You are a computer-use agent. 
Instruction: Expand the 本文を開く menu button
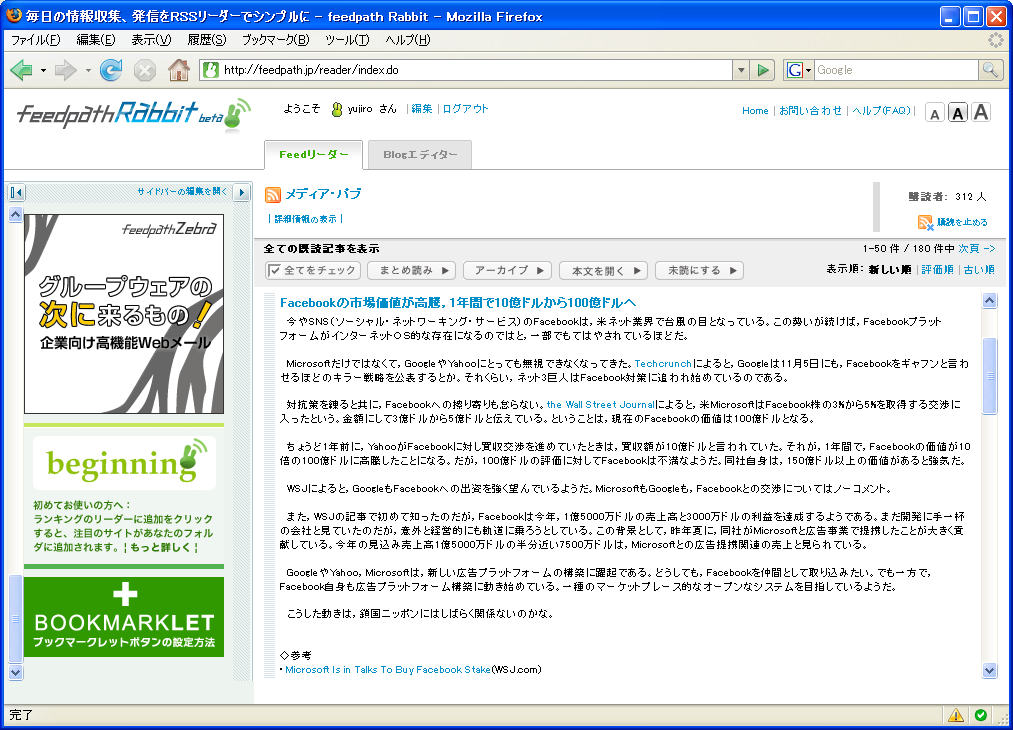click(603, 270)
